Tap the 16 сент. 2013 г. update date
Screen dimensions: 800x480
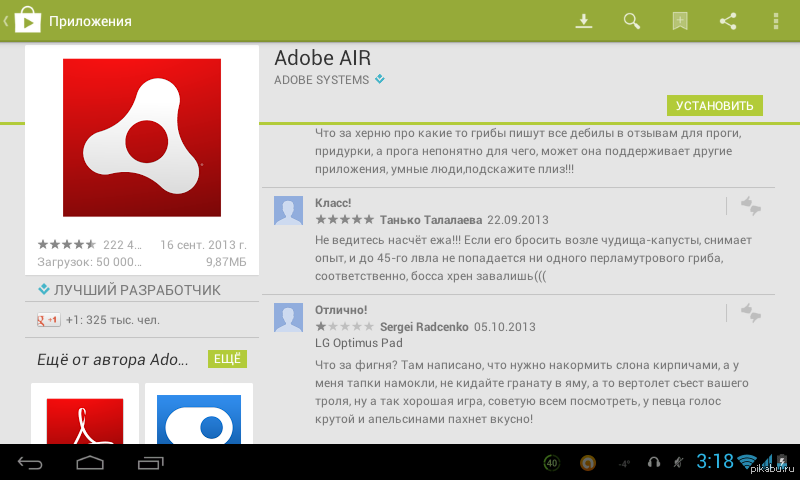coord(203,245)
